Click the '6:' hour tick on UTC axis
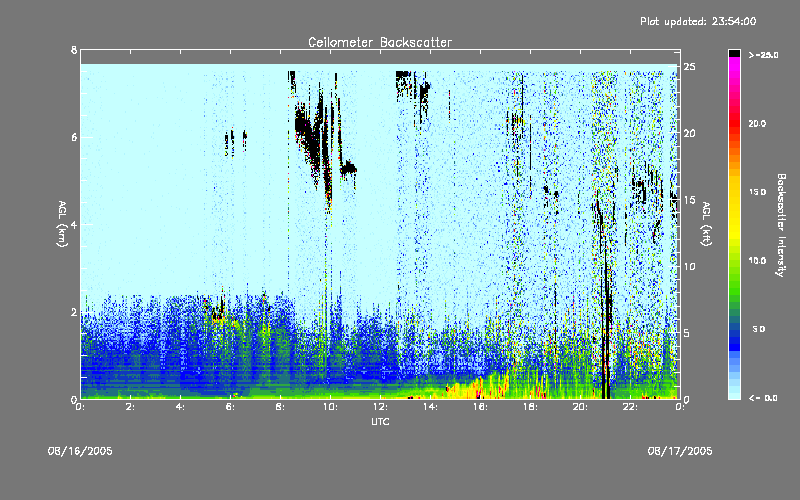Image resolution: width=800 pixels, height=500 pixels. pyautogui.click(x=230, y=407)
